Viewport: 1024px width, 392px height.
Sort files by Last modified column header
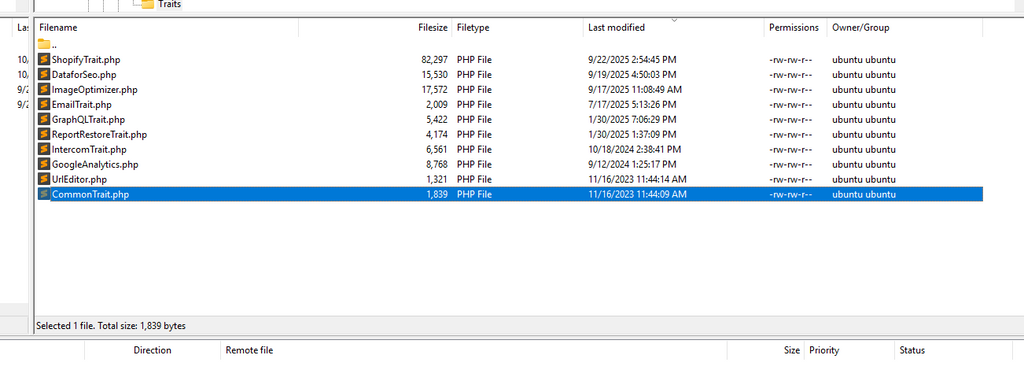coord(673,27)
